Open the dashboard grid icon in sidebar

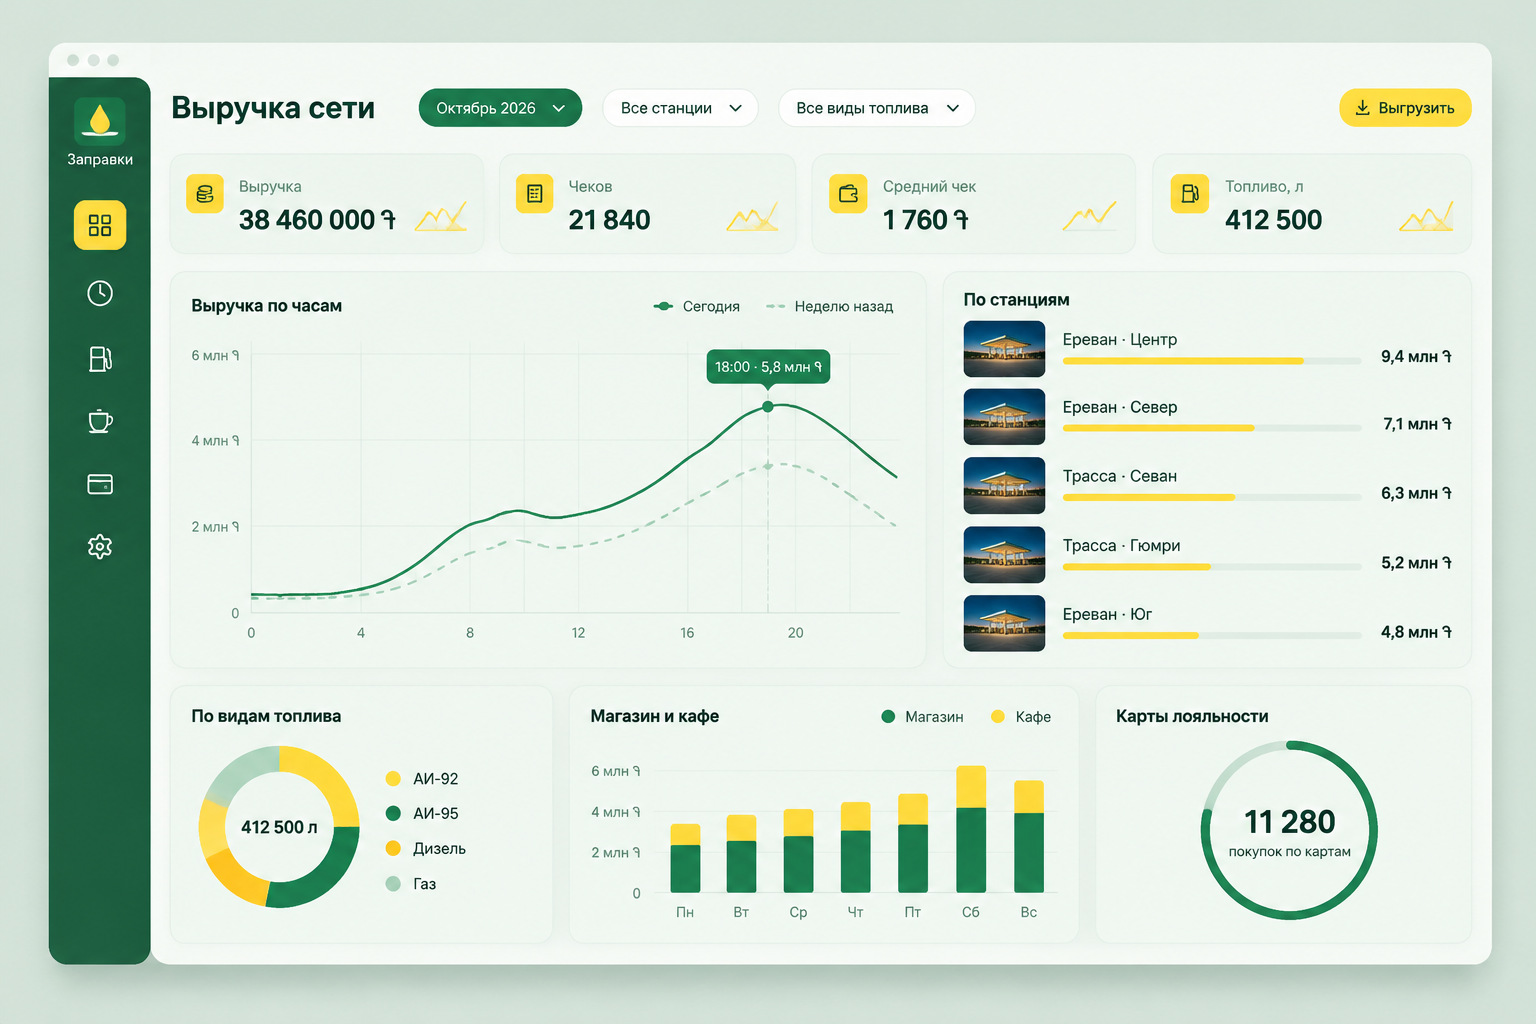pyautogui.click(x=100, y=225)
